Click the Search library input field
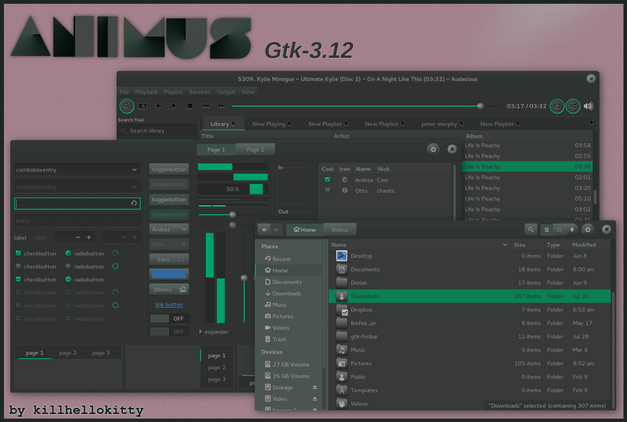This screenshot has height=422, width=627. point(158,131)
